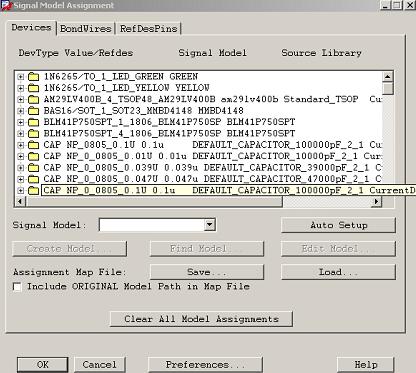Screen dimensions: 416x373
Task: Expand the AM29LV400B_4_TSOP48 tree node
Action: click(21, 99)
